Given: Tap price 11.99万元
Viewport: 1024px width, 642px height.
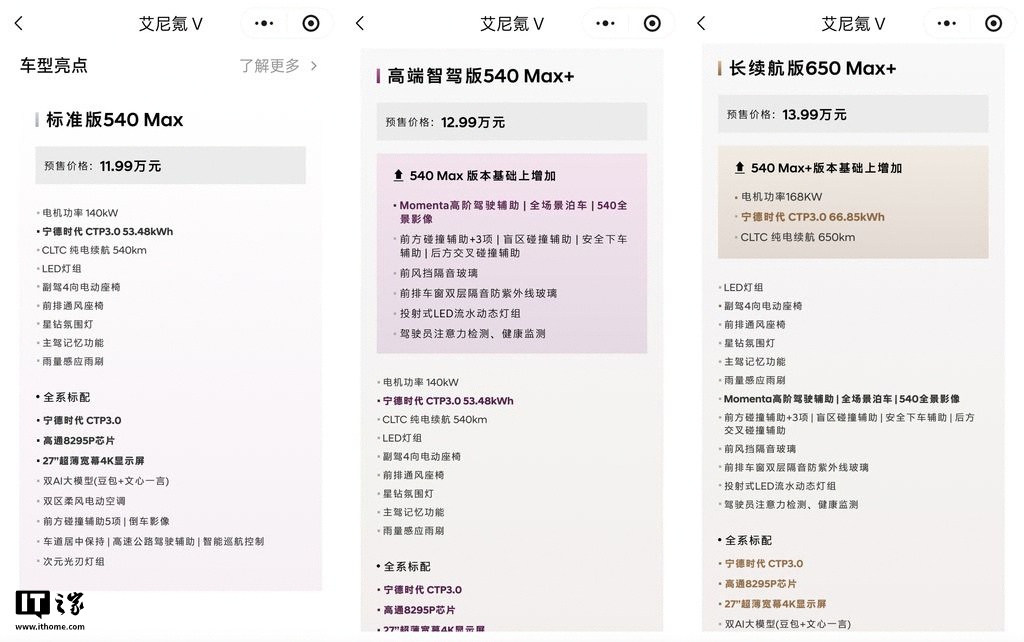Looking at the screenshot, I should click(130, 166).
